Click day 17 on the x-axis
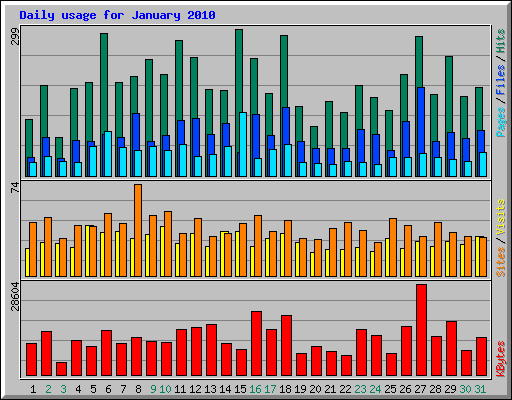This screenshot has width=512, height=400. [270, 389]
